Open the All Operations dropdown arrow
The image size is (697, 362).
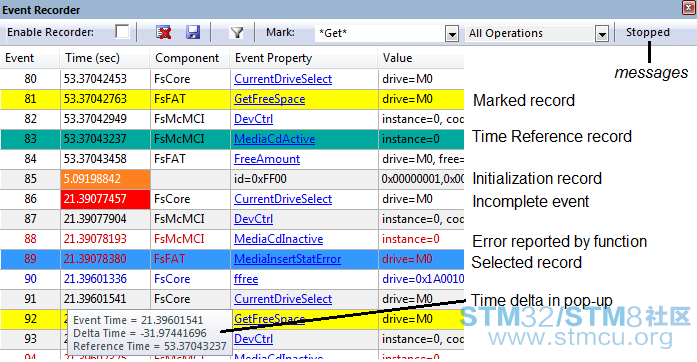pyautogui.click(x=602, y=34)
